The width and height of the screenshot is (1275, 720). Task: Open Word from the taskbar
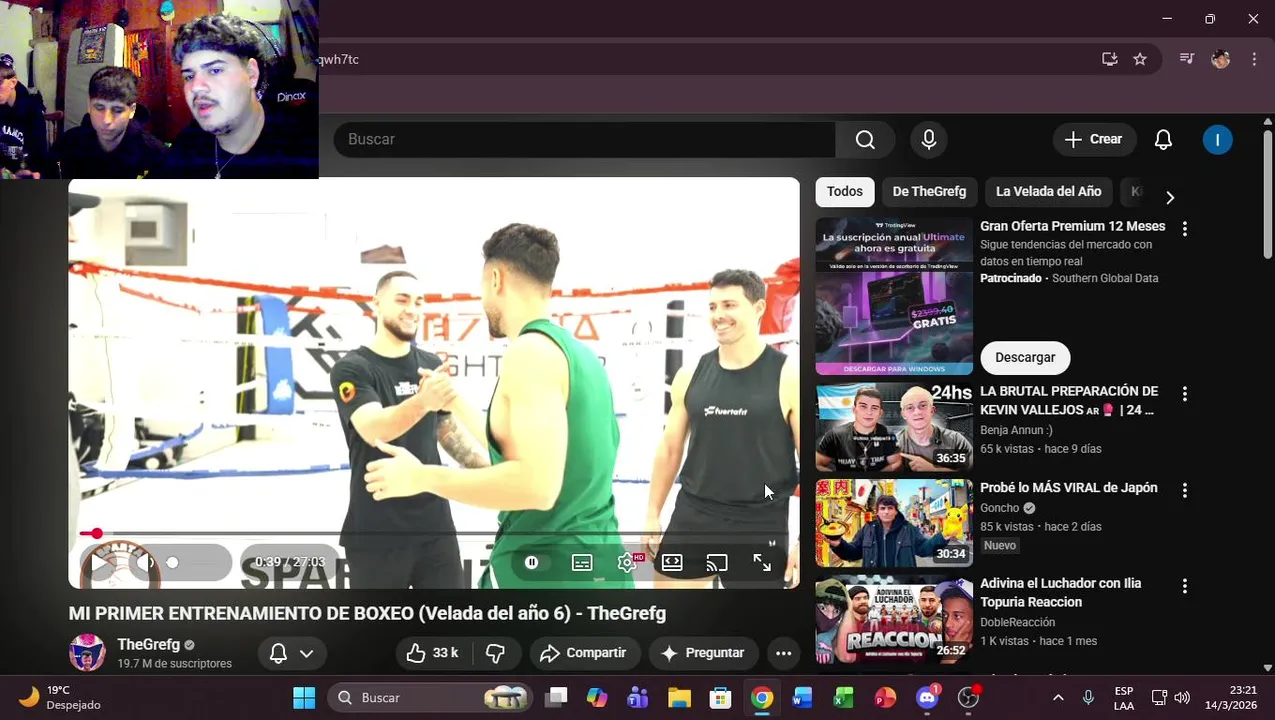pos(802,698)
